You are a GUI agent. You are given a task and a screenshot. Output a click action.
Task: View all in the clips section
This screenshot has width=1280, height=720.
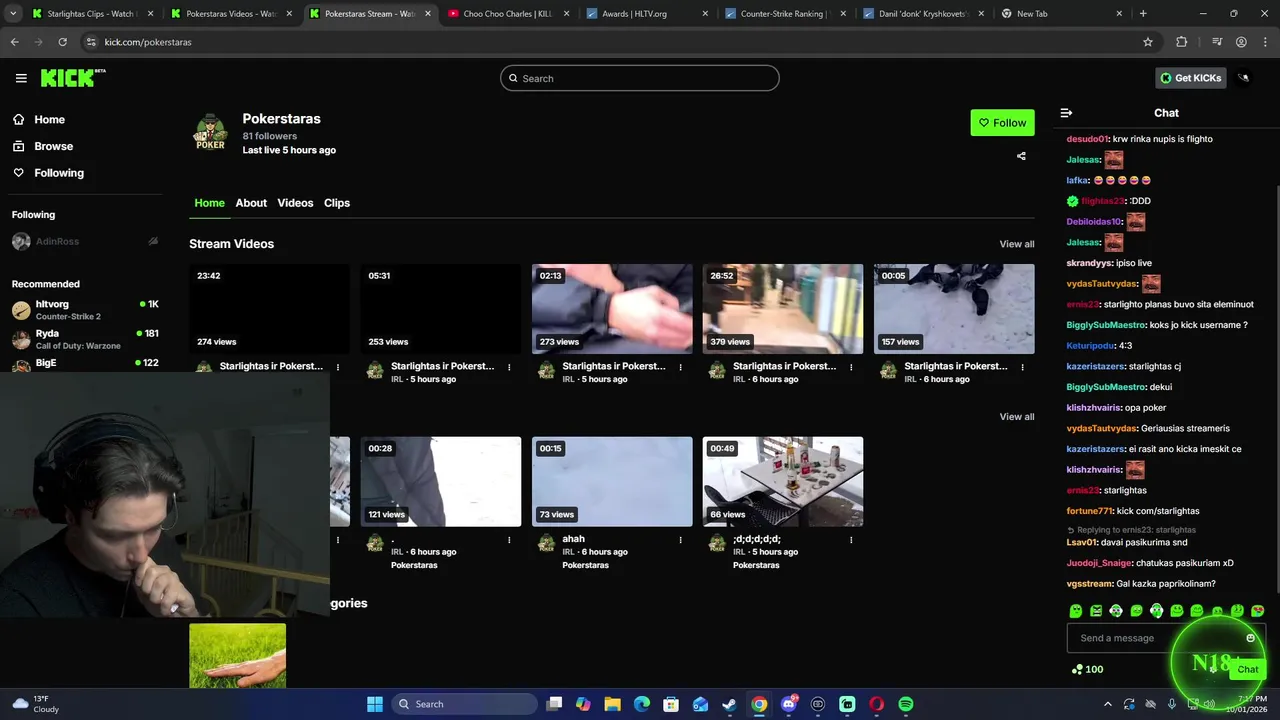[x=1017, y=417]
